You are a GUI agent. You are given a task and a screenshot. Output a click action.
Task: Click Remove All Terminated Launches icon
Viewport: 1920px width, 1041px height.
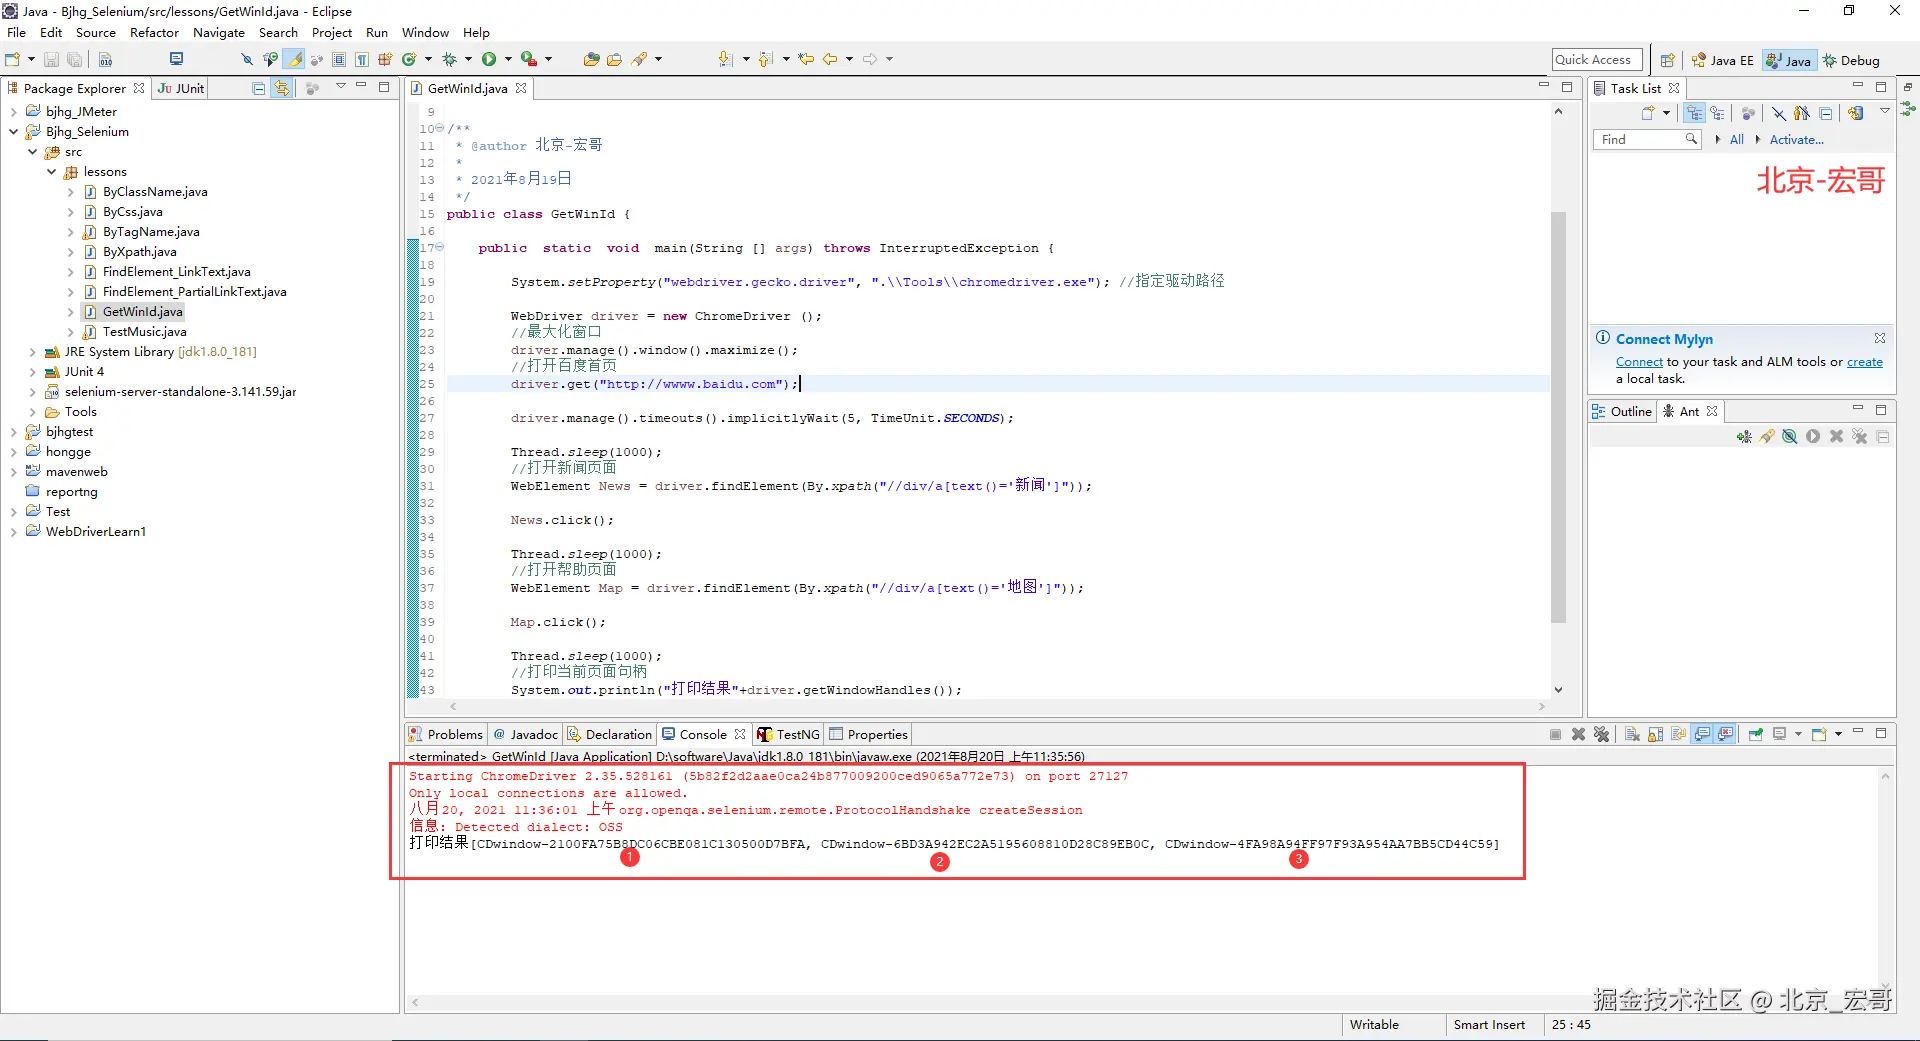pyautogui.click(x=1601, y=735)
